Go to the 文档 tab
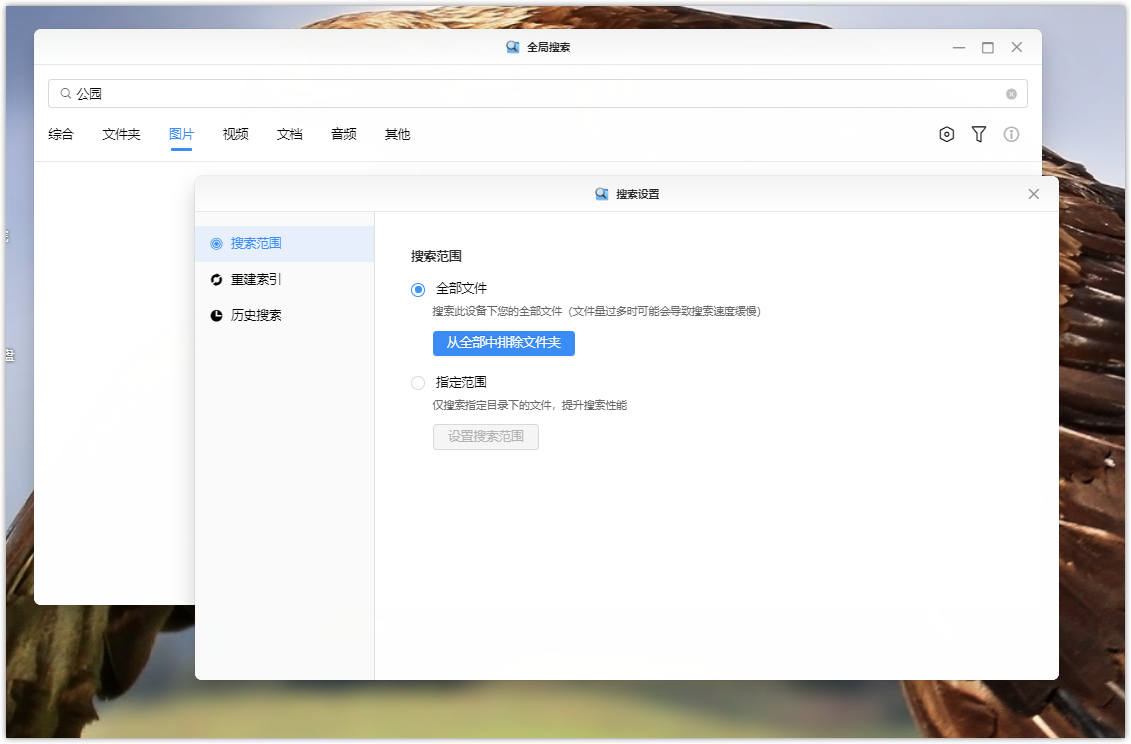1131x744 pixels. 289,134
